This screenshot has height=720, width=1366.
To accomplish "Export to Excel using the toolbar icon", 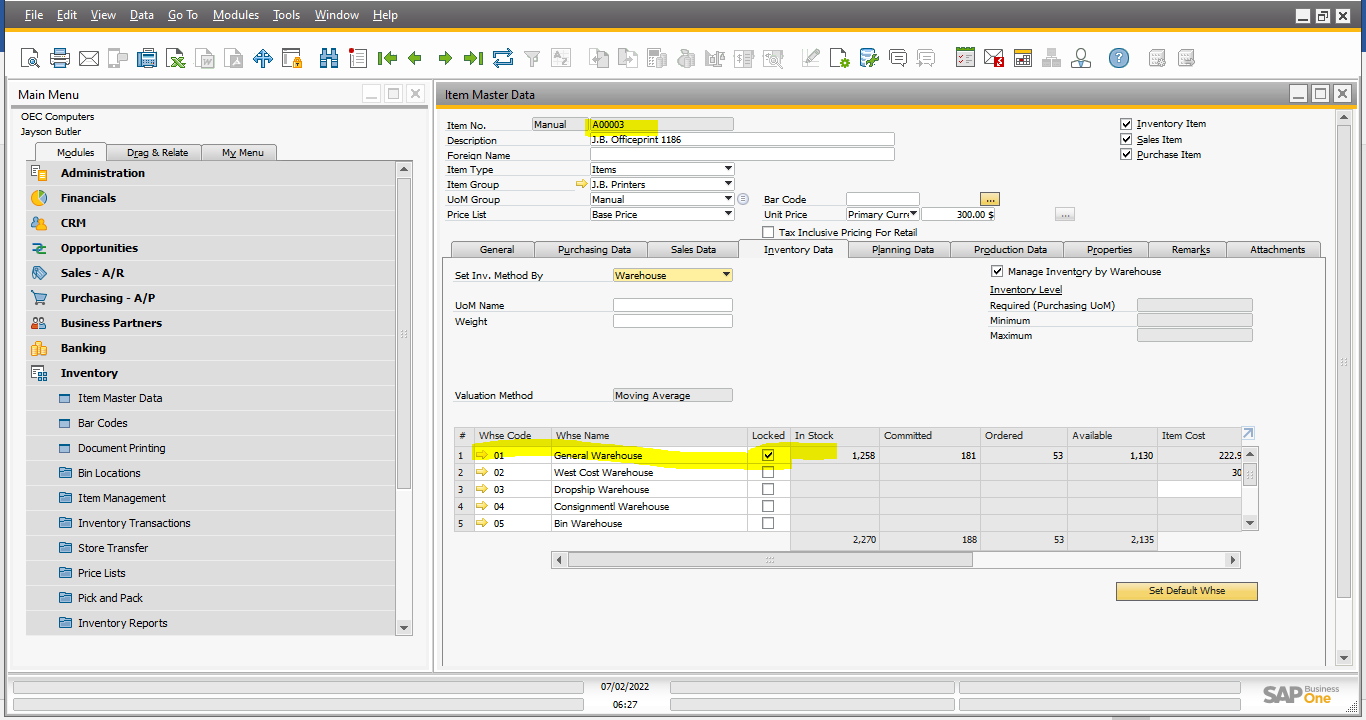I will 176,58.
